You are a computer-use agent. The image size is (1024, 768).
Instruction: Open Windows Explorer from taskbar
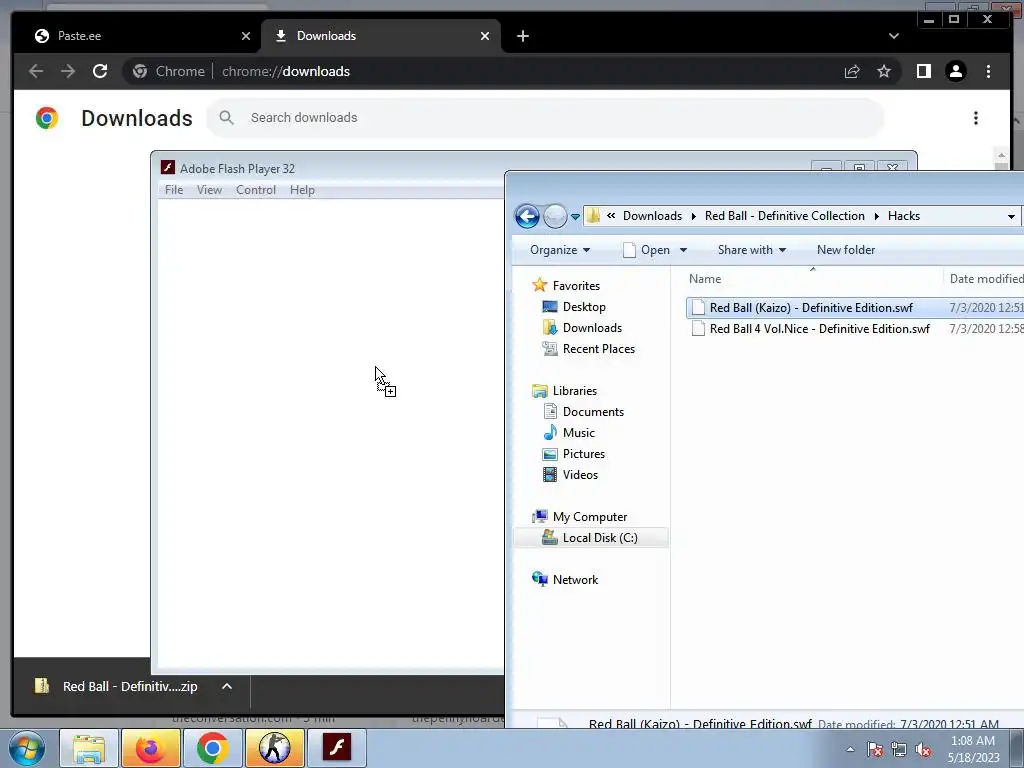(x=89, y=748)
